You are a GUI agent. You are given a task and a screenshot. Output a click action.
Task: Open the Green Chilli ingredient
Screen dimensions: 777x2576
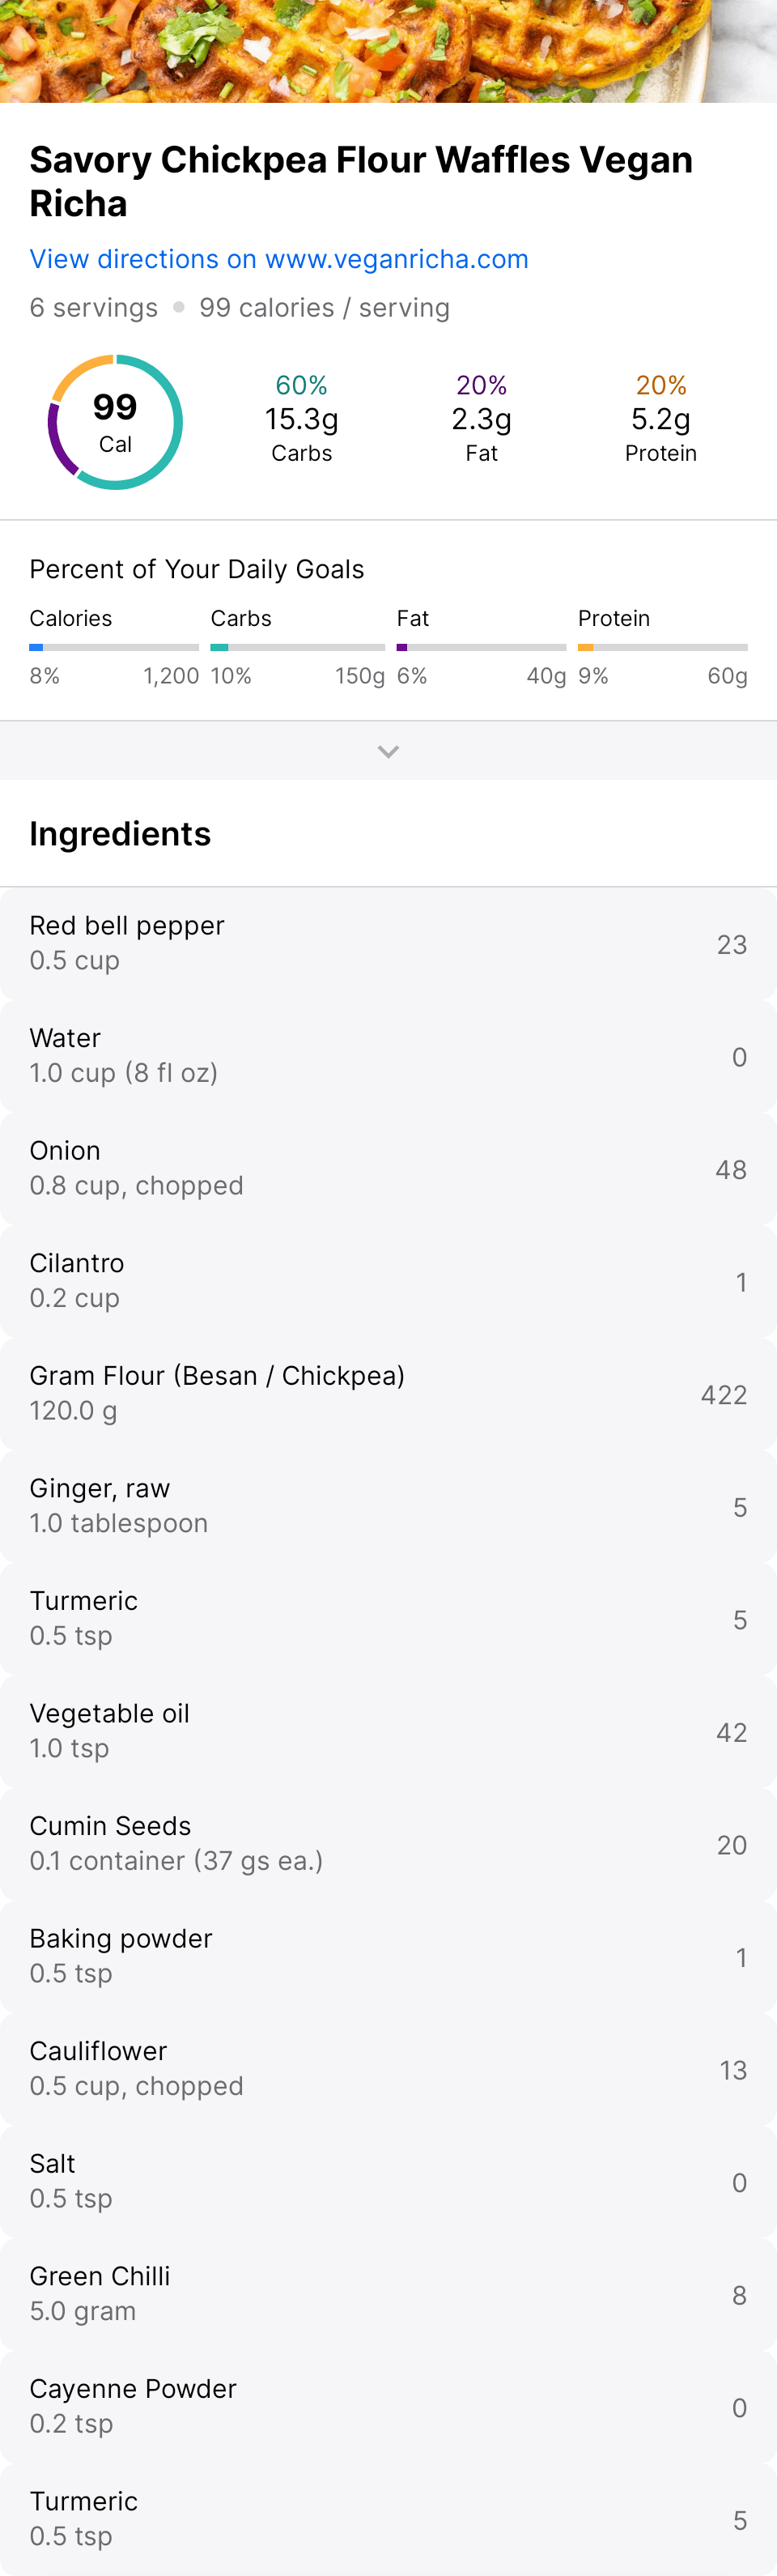point(388,2293)
